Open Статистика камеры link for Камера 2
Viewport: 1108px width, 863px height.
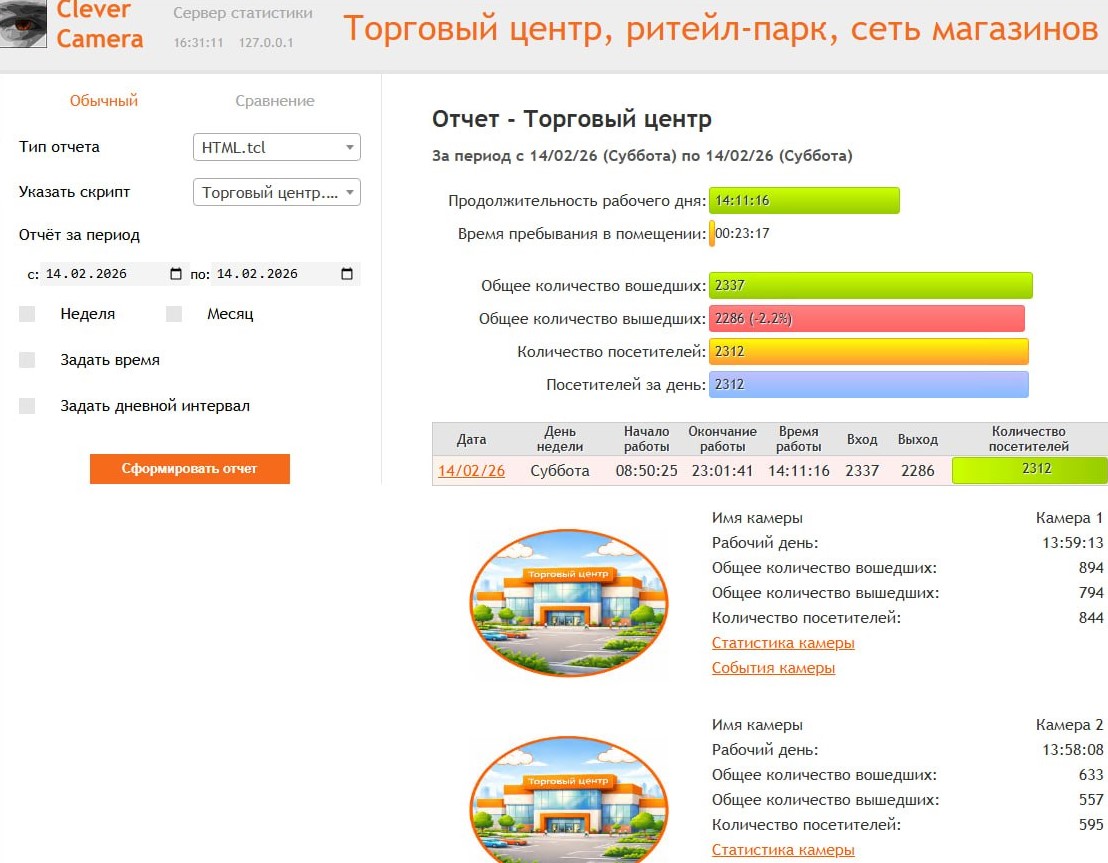pos(783,850)
